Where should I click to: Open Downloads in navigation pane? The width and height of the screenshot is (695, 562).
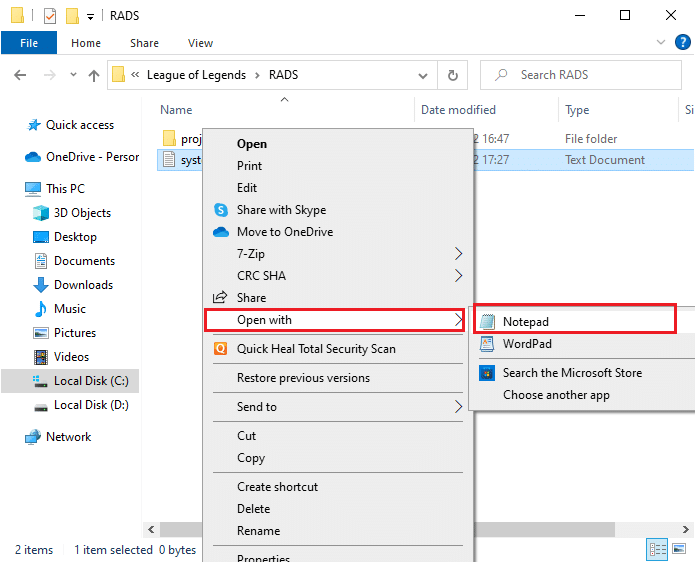tap(74, 285)
